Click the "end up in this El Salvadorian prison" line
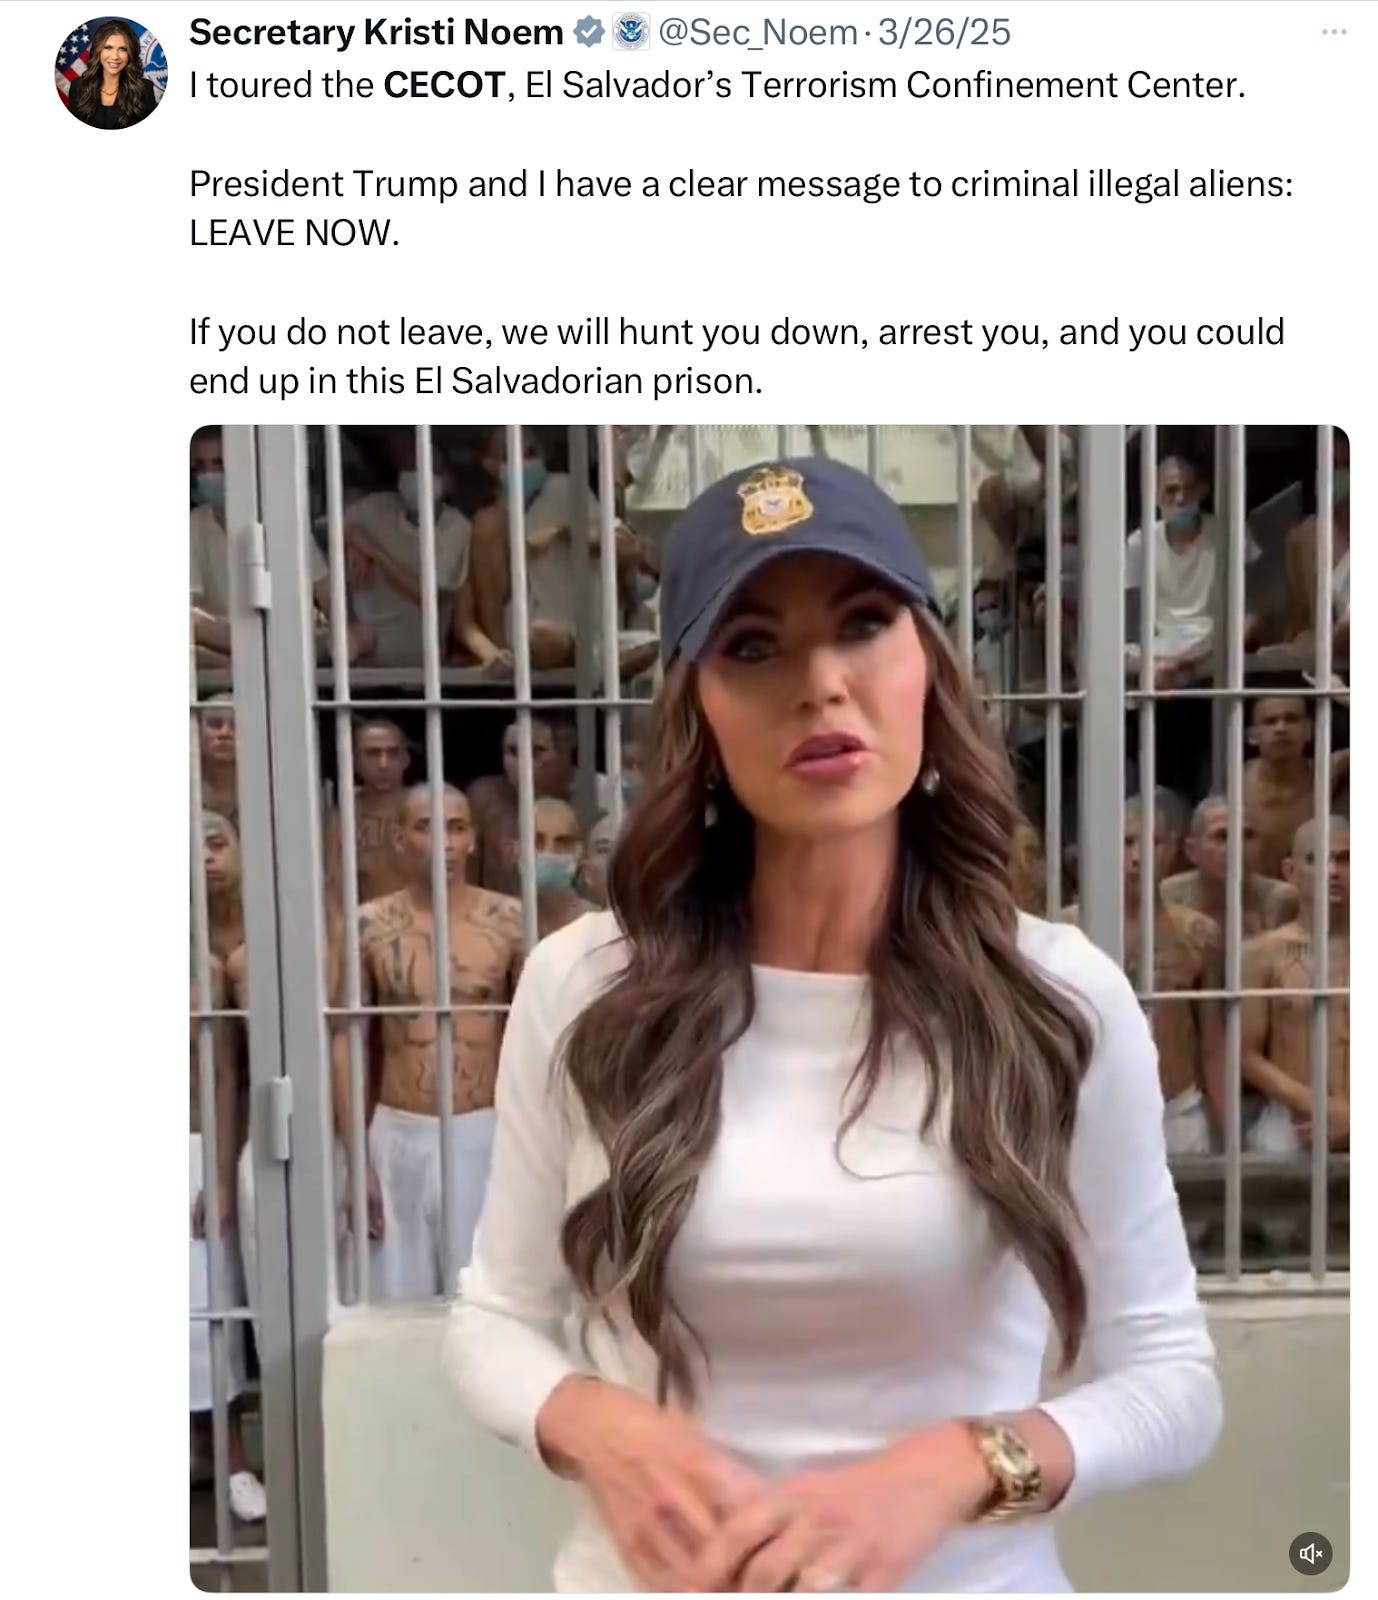 (475, 381)
